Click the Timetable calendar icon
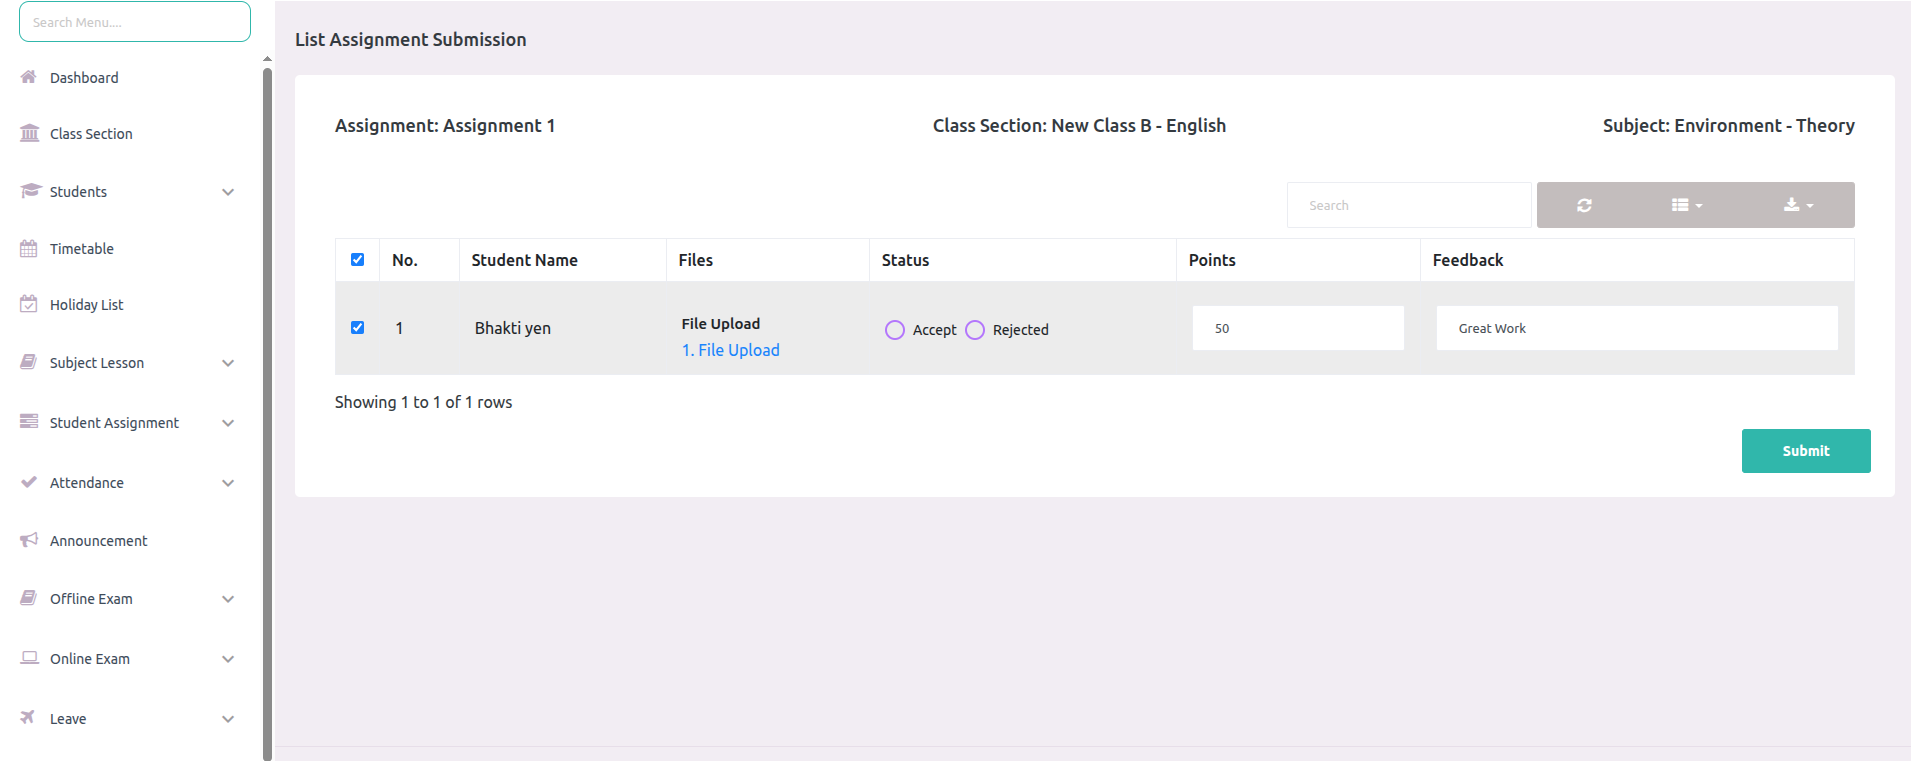Viewport: 1911px width, 761px height. 29,249
